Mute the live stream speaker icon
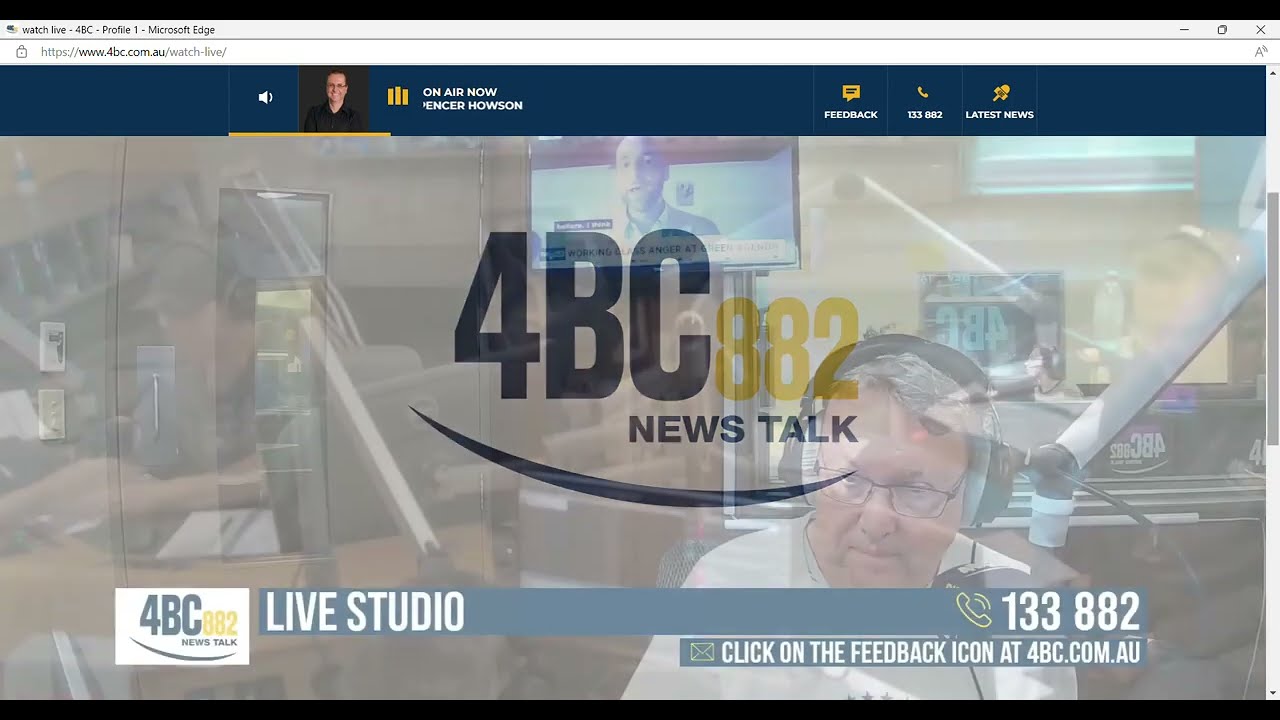The height and width of the screenshot is (720, 1280). [265, 97]
